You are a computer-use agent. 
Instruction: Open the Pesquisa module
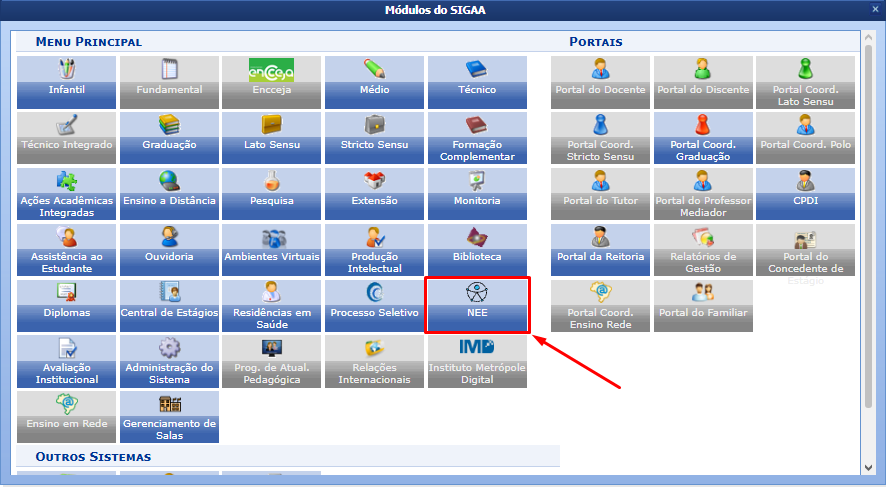point(271,194)
